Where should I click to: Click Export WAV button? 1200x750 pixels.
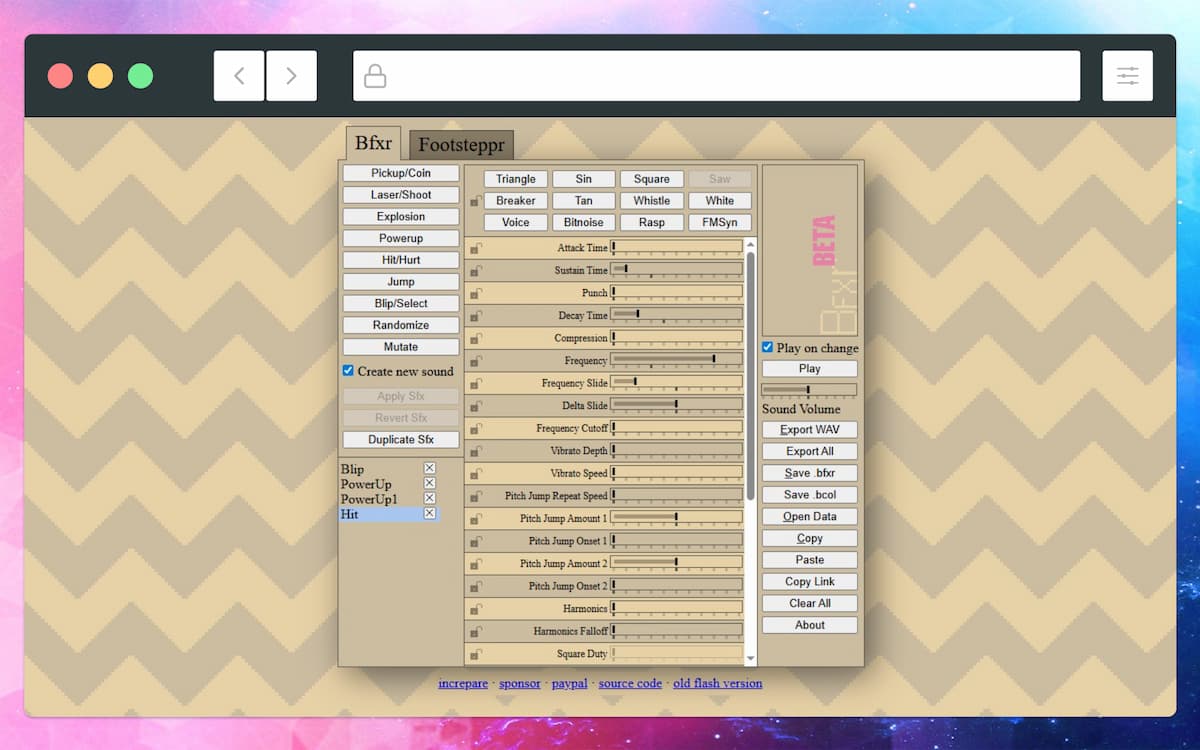click(810, 430)
